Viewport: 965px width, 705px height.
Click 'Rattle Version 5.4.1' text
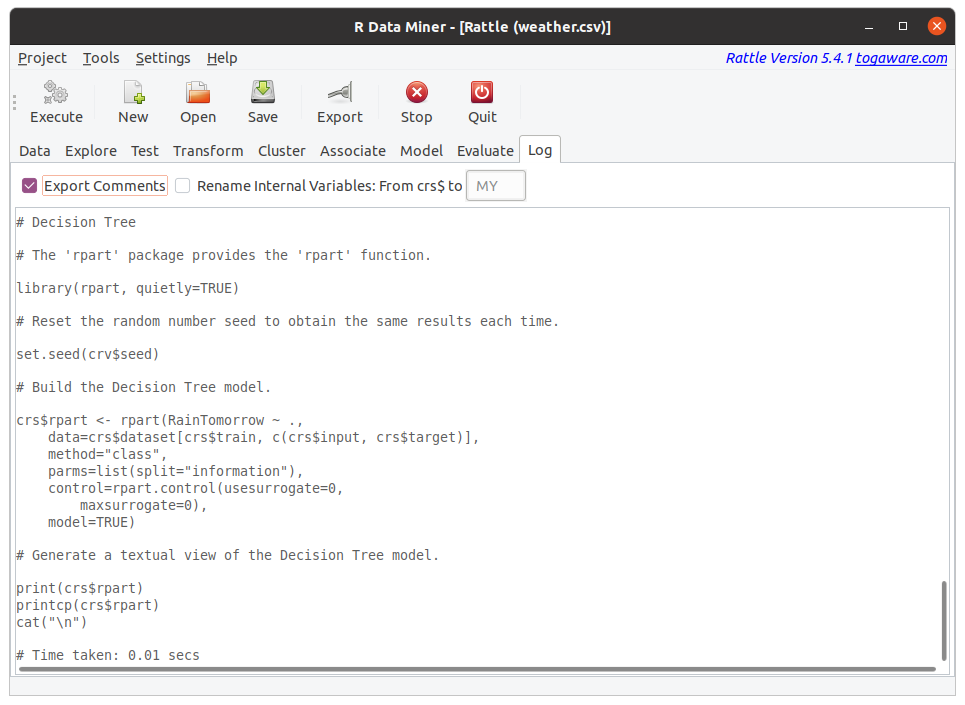pyautogui.click(x=789, y=58)
